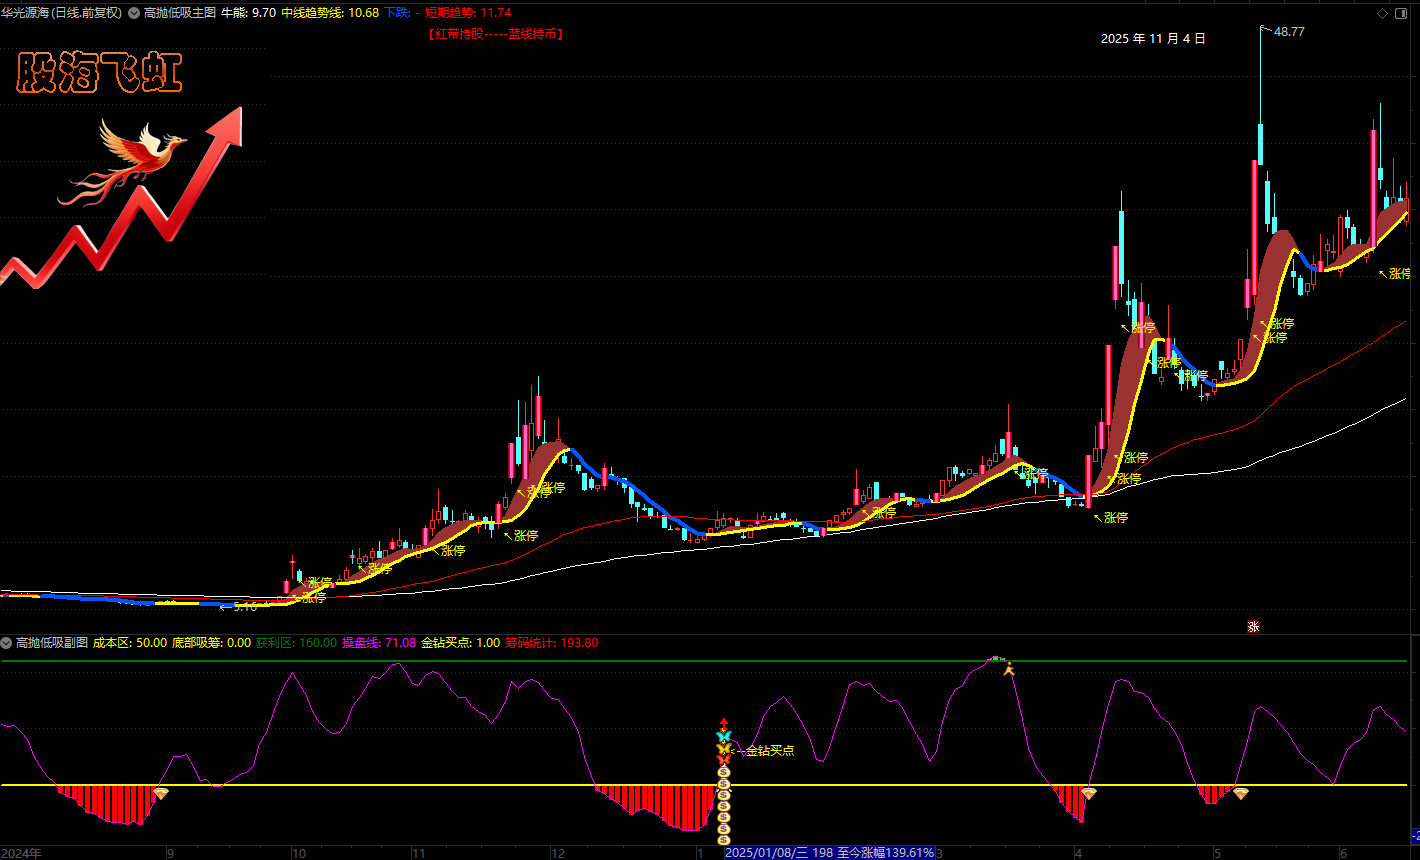Click the diamond icon at top right
The image size is (1420, 860).
[x=1382, y=13]
